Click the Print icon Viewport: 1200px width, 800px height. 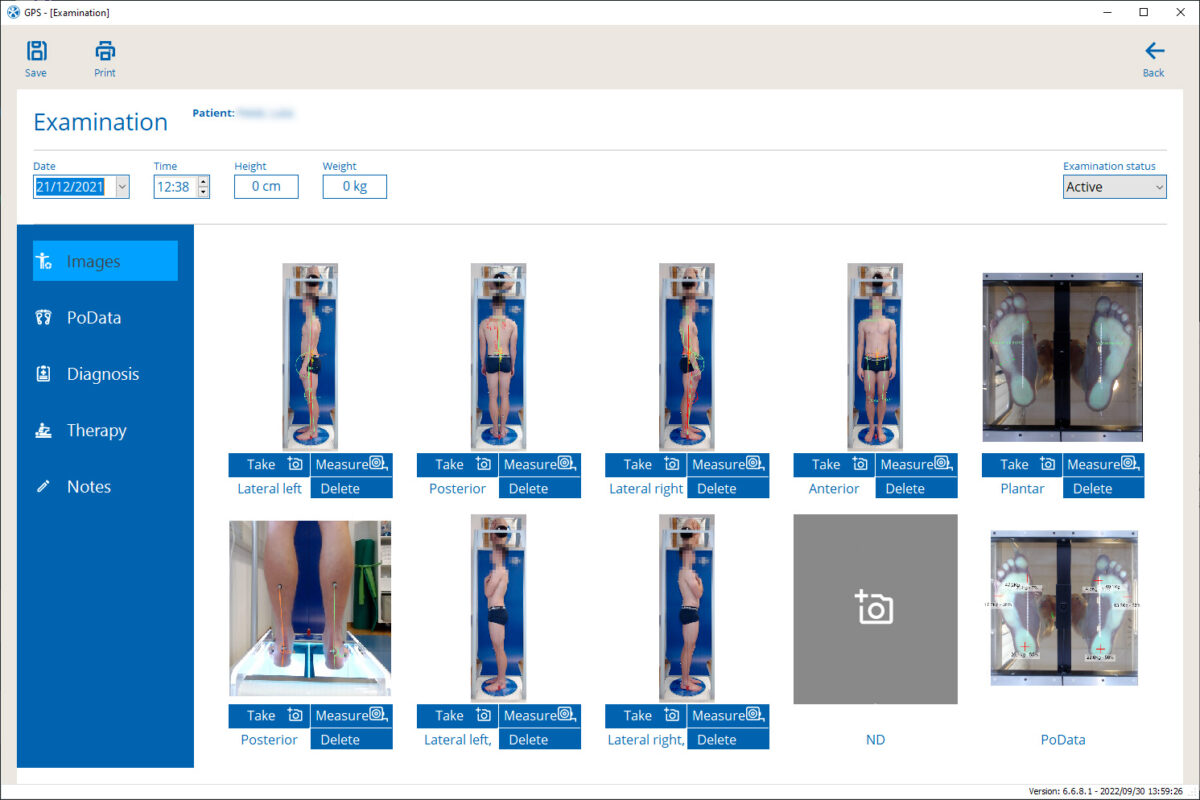tap(105, 58)
